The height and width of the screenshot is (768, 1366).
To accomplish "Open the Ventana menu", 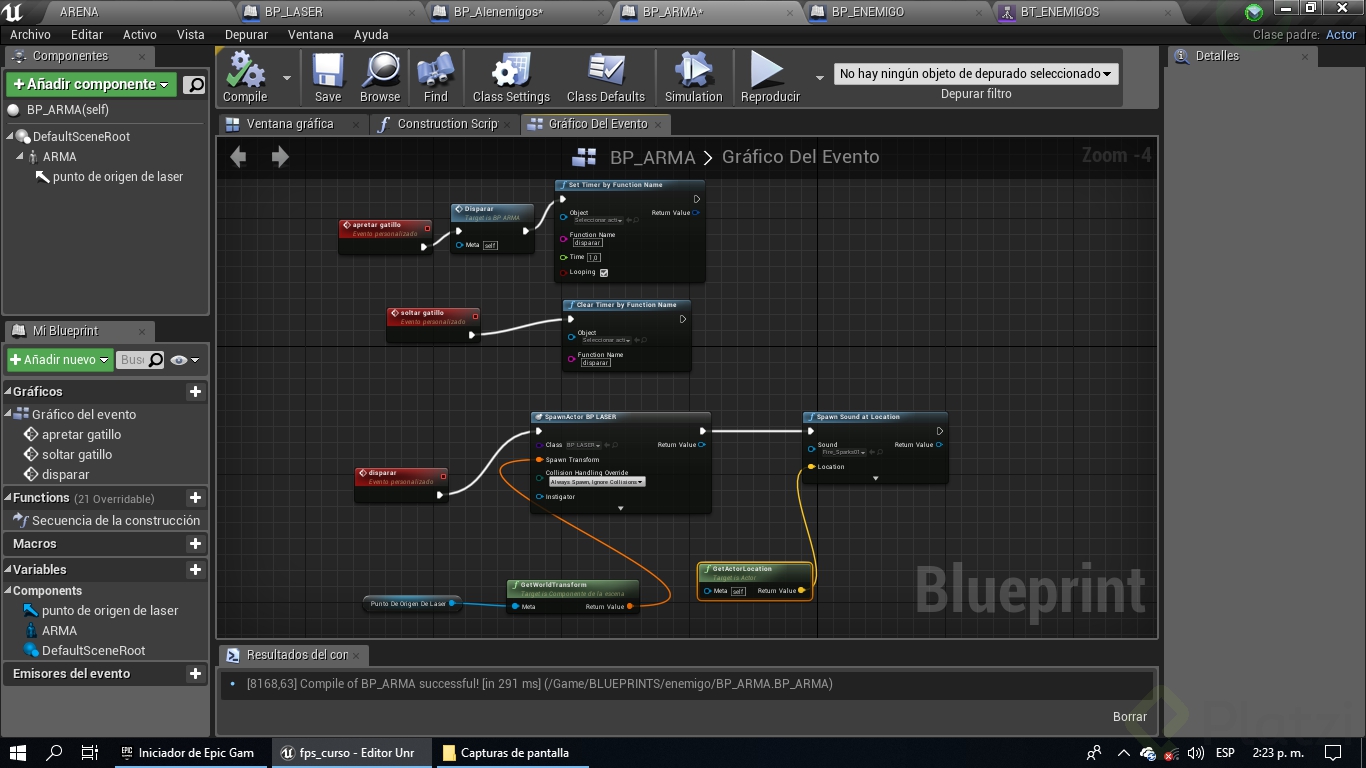I will pos(311,35).
